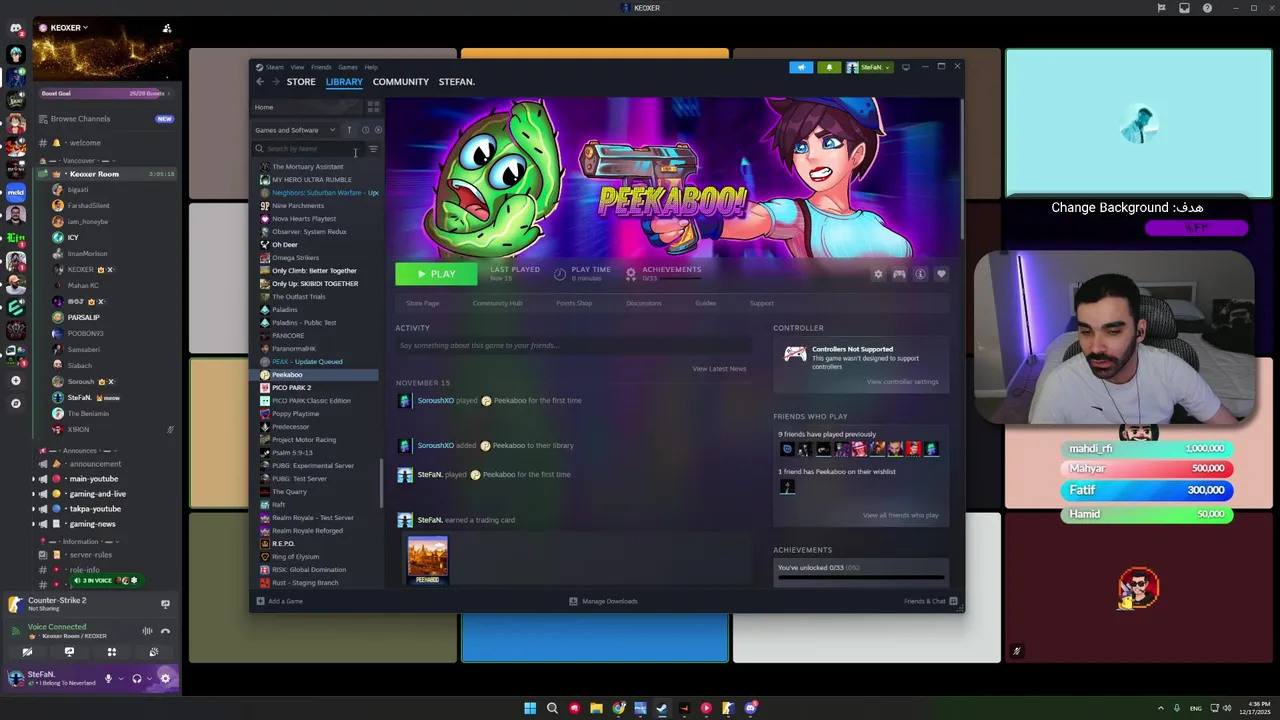The height and width of the screenshot is (720, 1280).
Task: Switch to Big Picture mode icon
Action: [906, 67]
